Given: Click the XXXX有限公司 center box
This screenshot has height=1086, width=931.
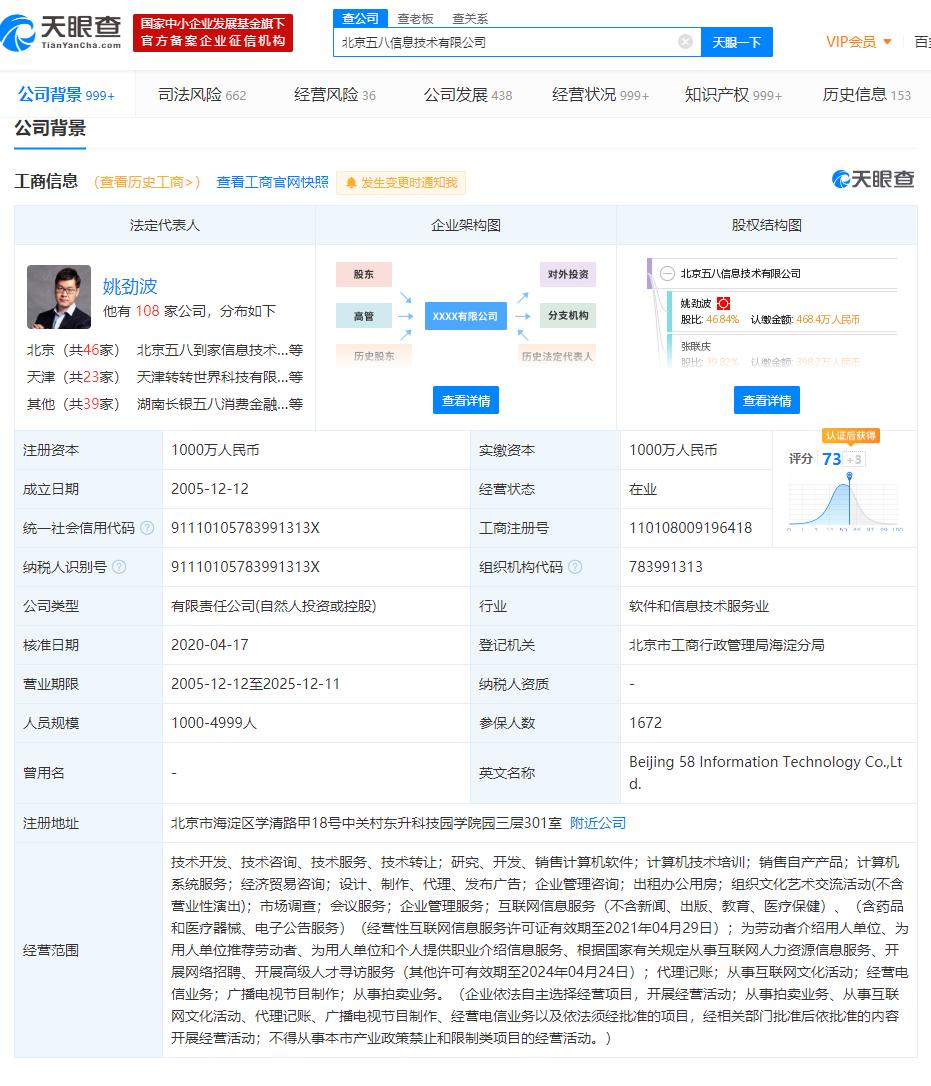Looking at the screenshot, I should coord(466,316).
